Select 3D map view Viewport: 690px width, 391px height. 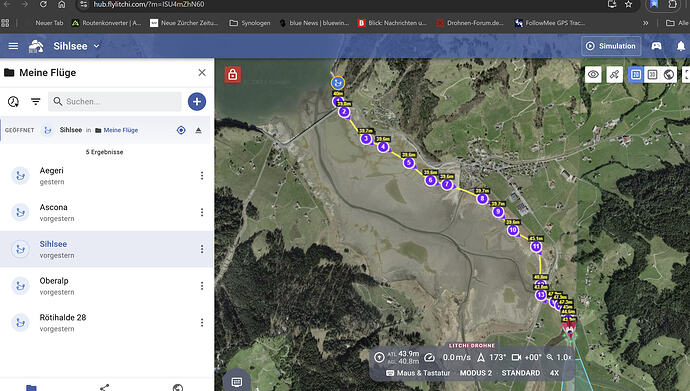652,74
